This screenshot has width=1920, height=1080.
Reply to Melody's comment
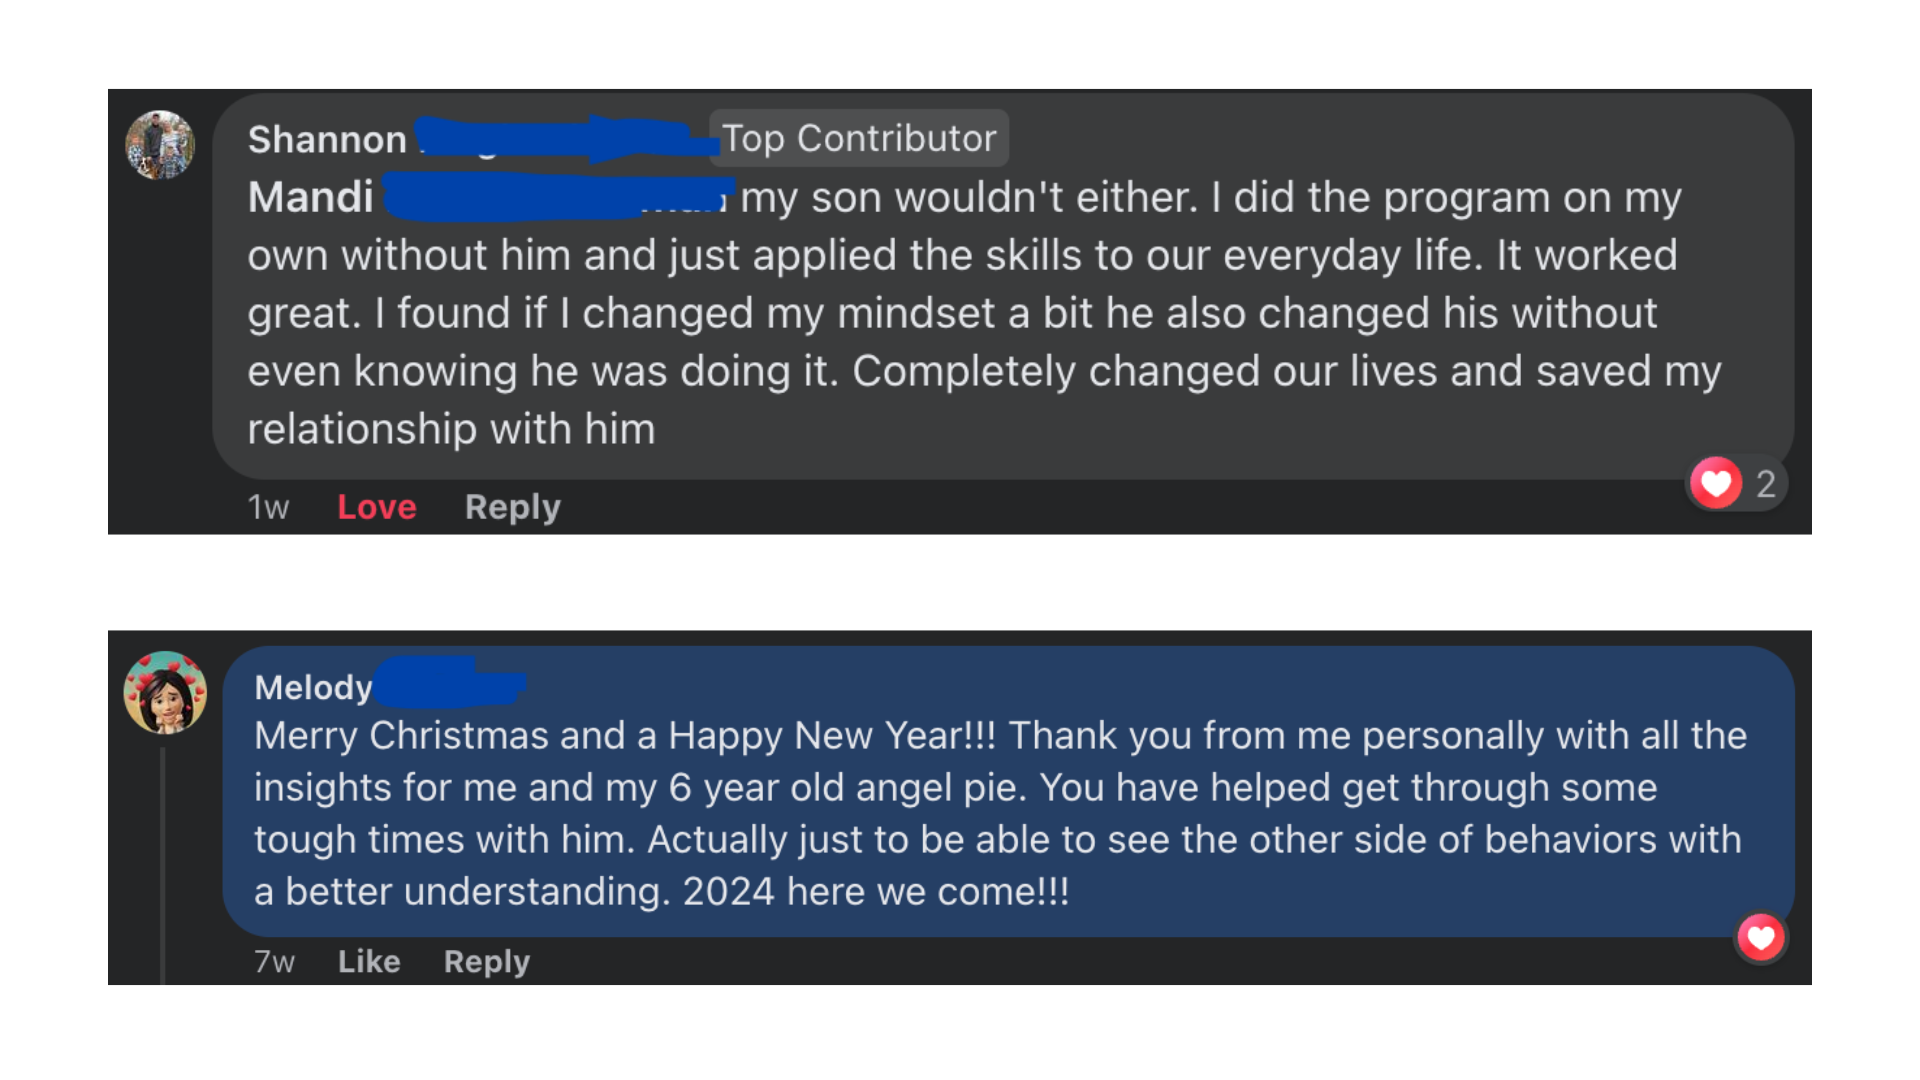click(x=486, y=961)
